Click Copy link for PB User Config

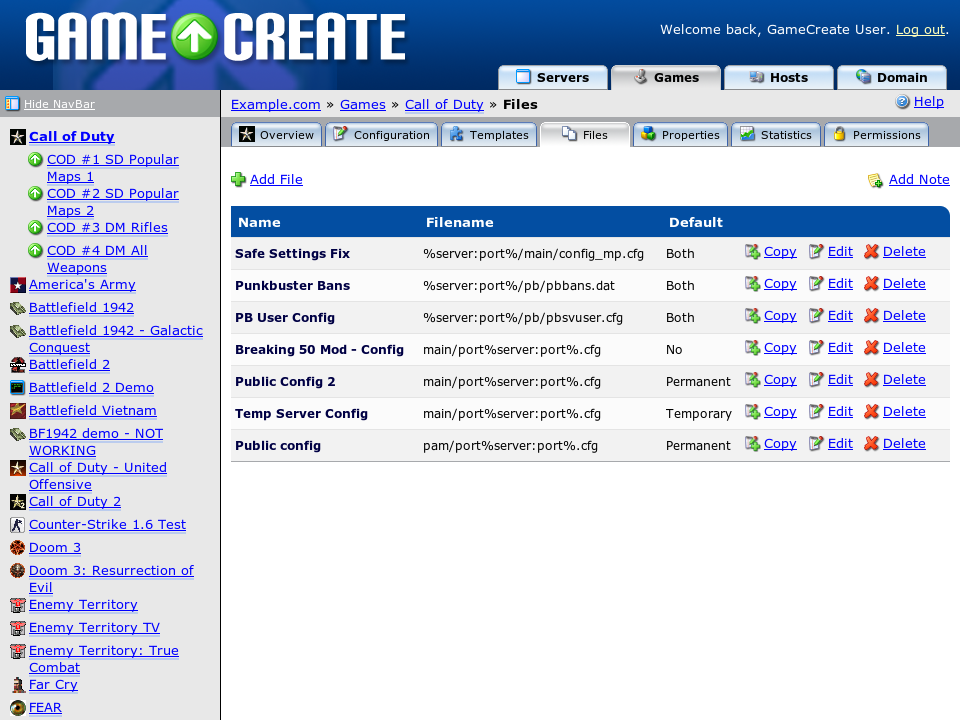pos(780,315)
